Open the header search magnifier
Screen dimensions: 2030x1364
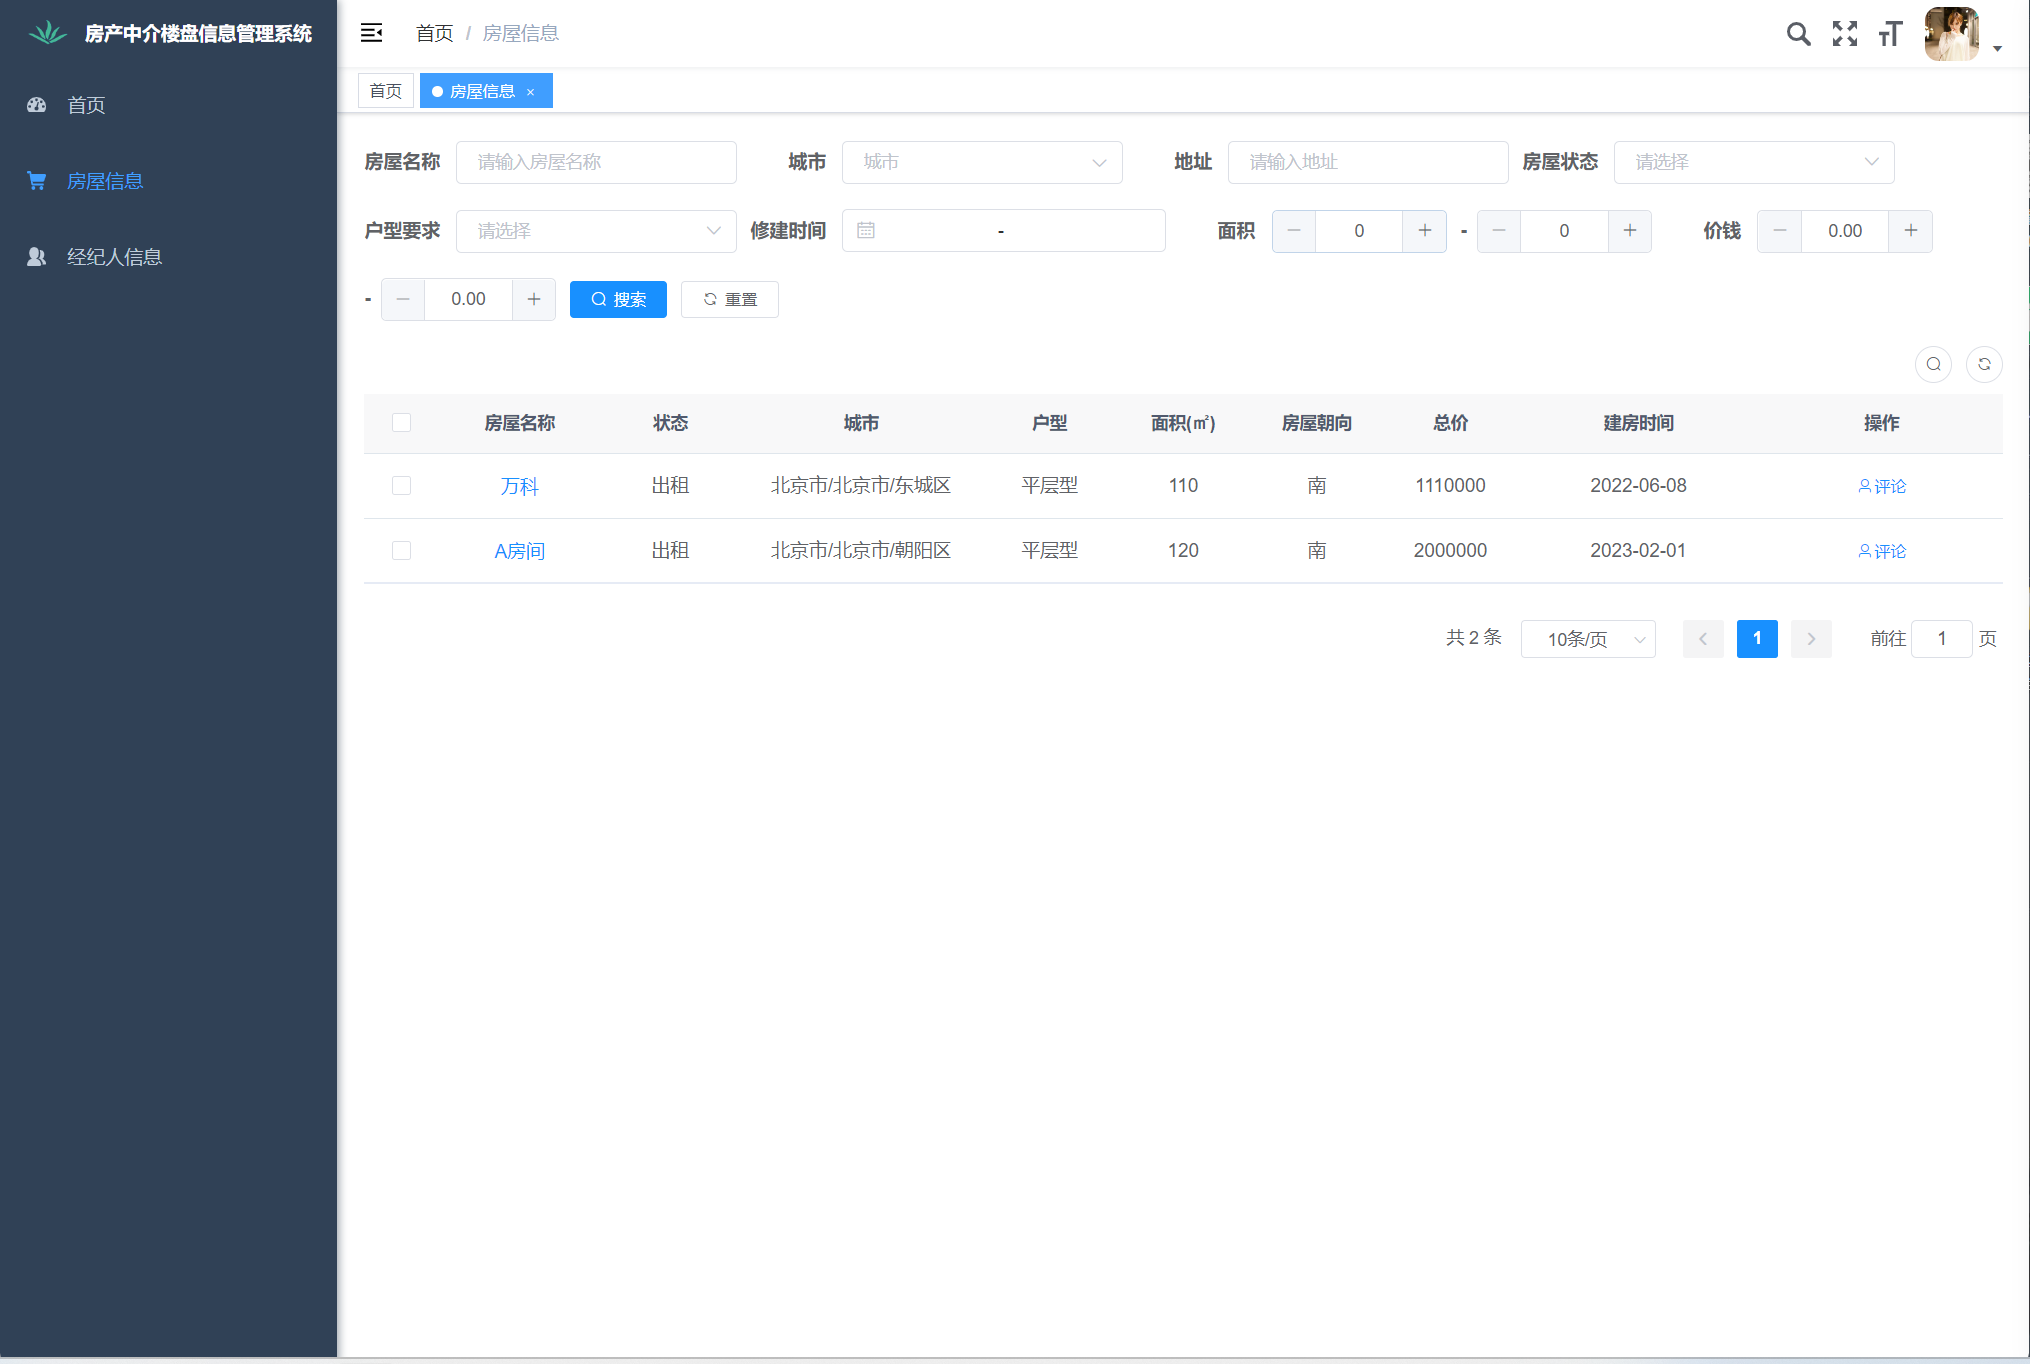[x=1798, y=34]
